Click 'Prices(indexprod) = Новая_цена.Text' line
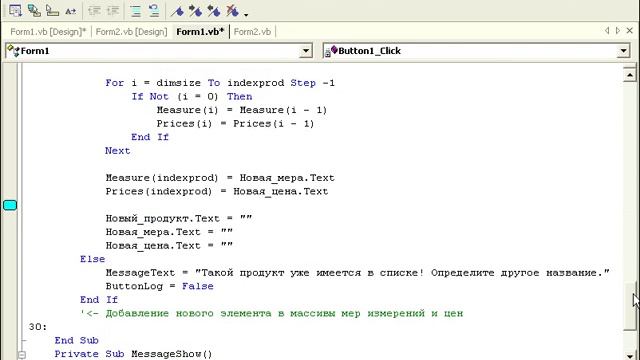The image size is (640, 360). 217,191
